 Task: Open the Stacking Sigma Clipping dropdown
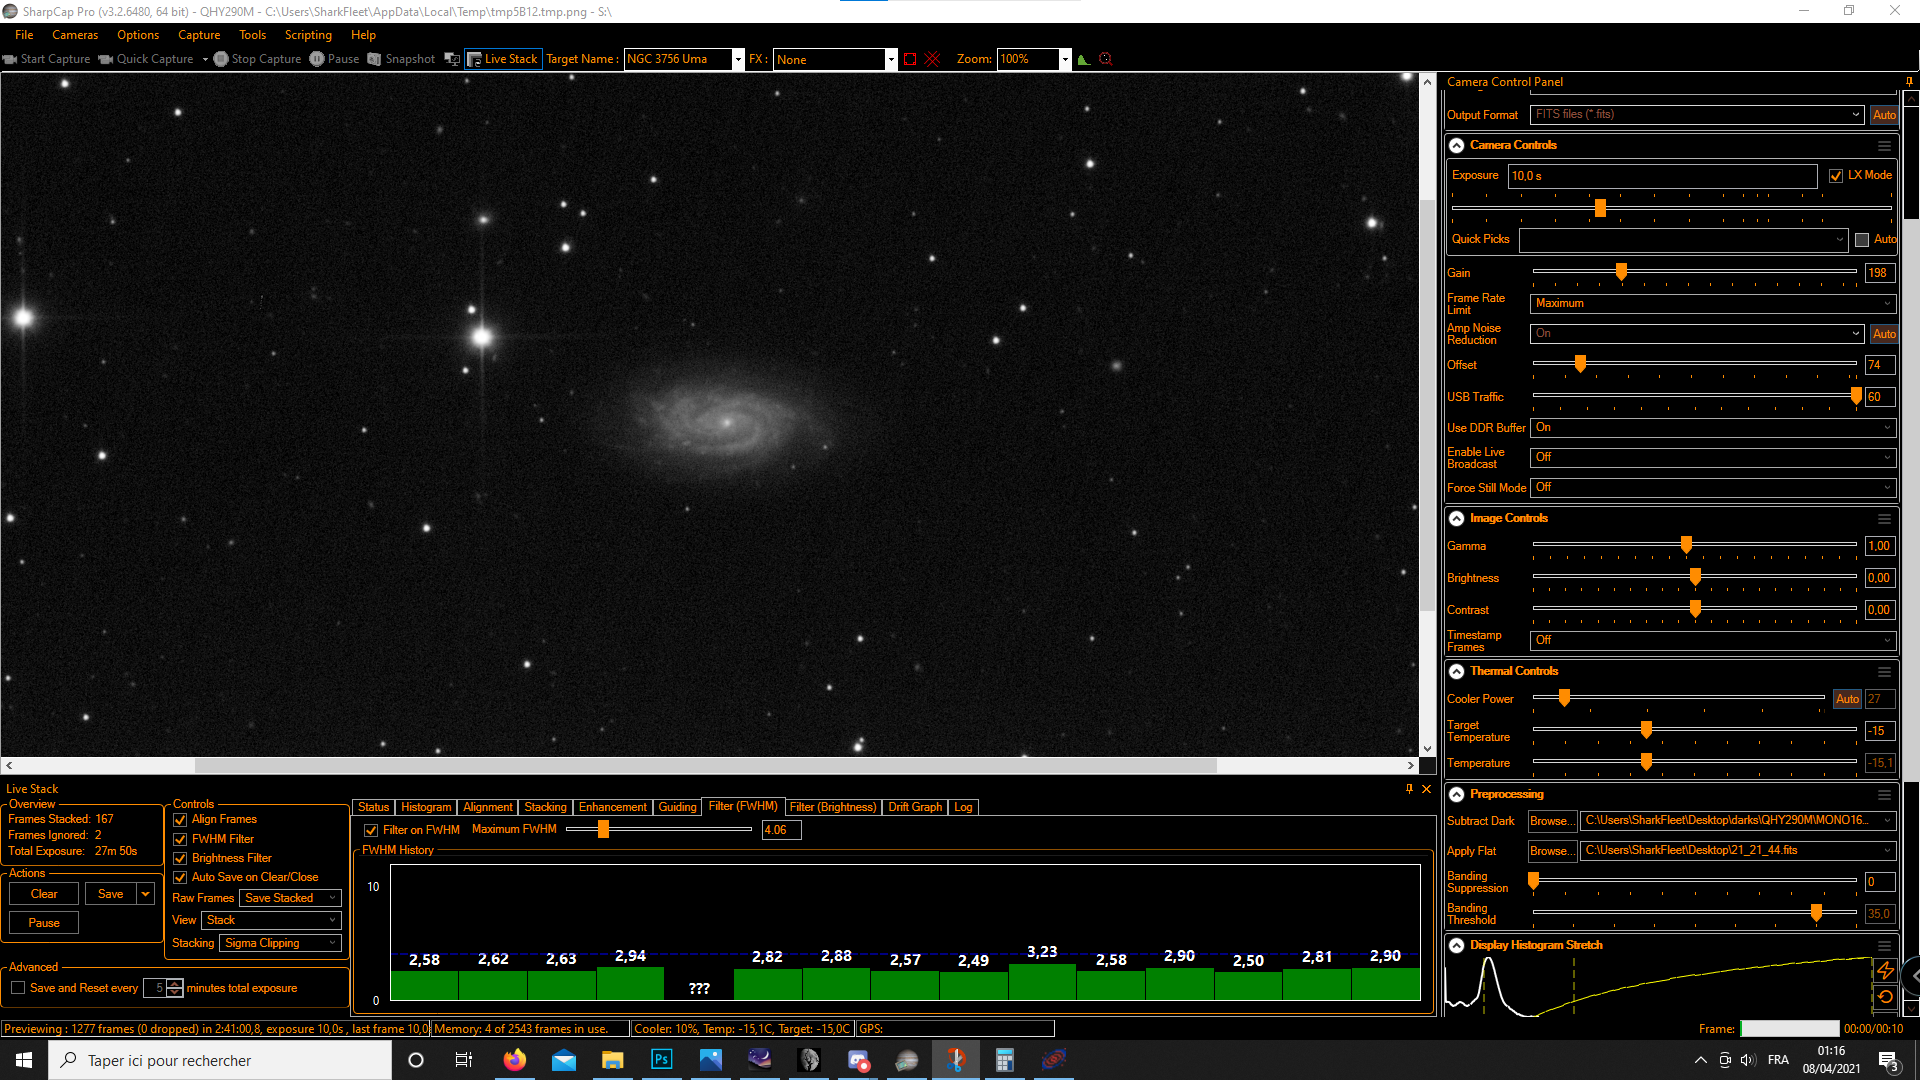tap(280, 943)
